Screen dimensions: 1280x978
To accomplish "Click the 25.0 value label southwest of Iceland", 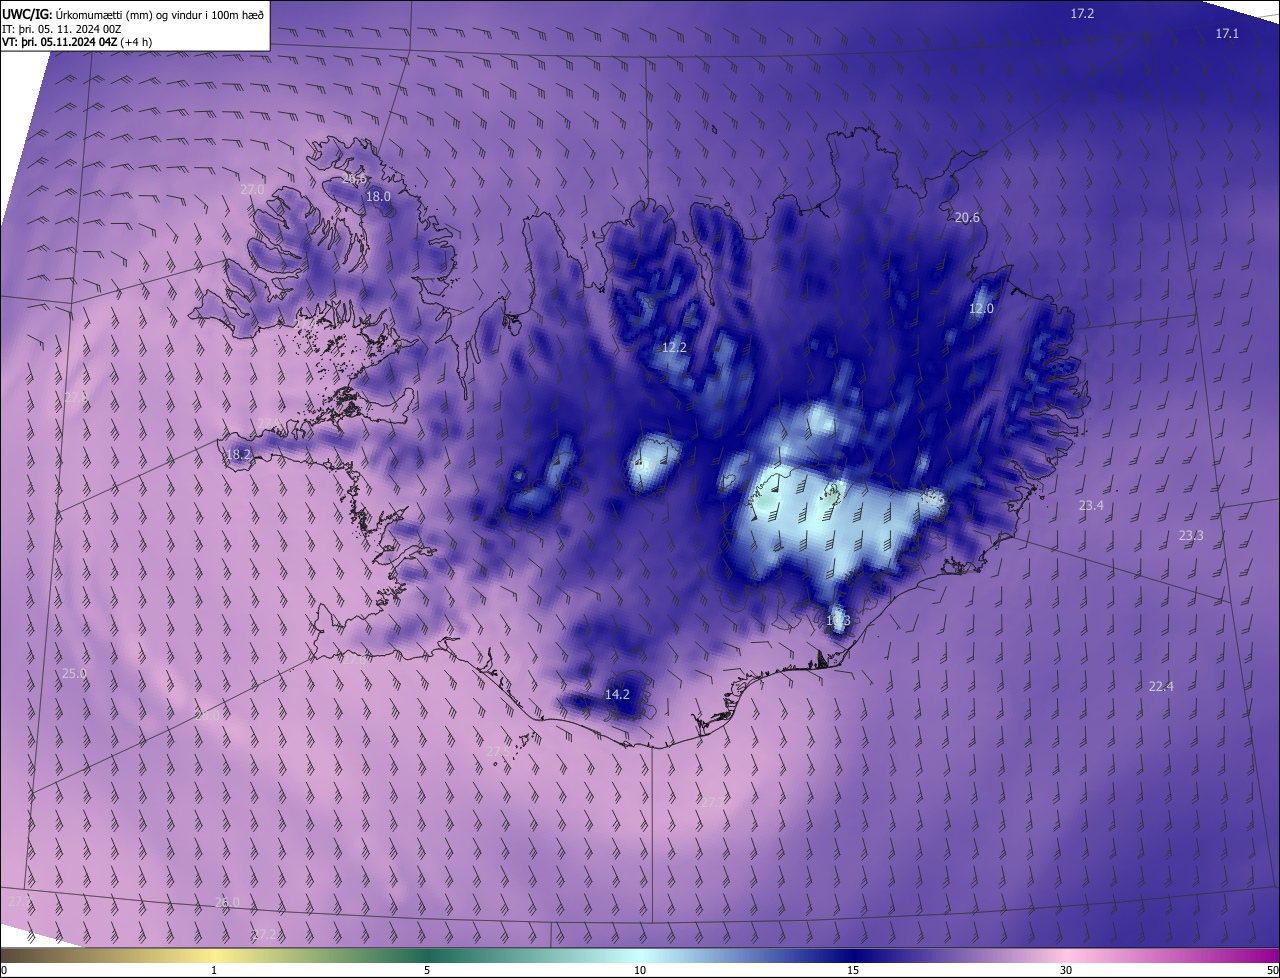I will click(74, 674).
